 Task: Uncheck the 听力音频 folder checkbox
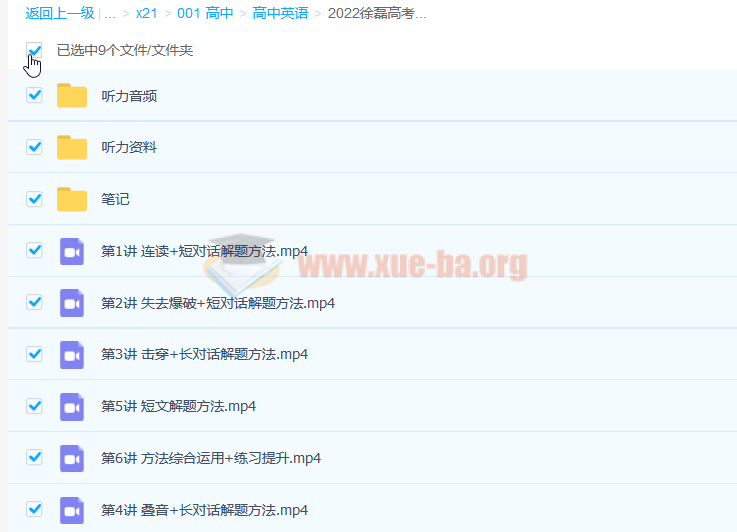tap(35, 95)
